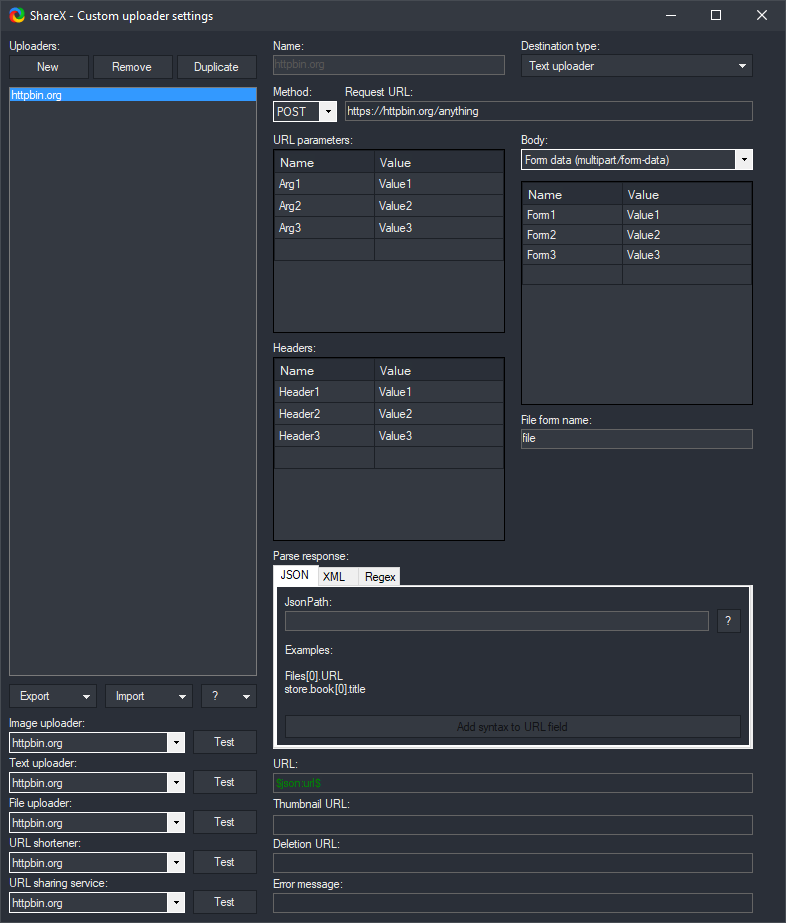Screen dimensions: 786x923
Task: Switch to the Regex tab
Action: pyautogui.click(x=380, y=577)
